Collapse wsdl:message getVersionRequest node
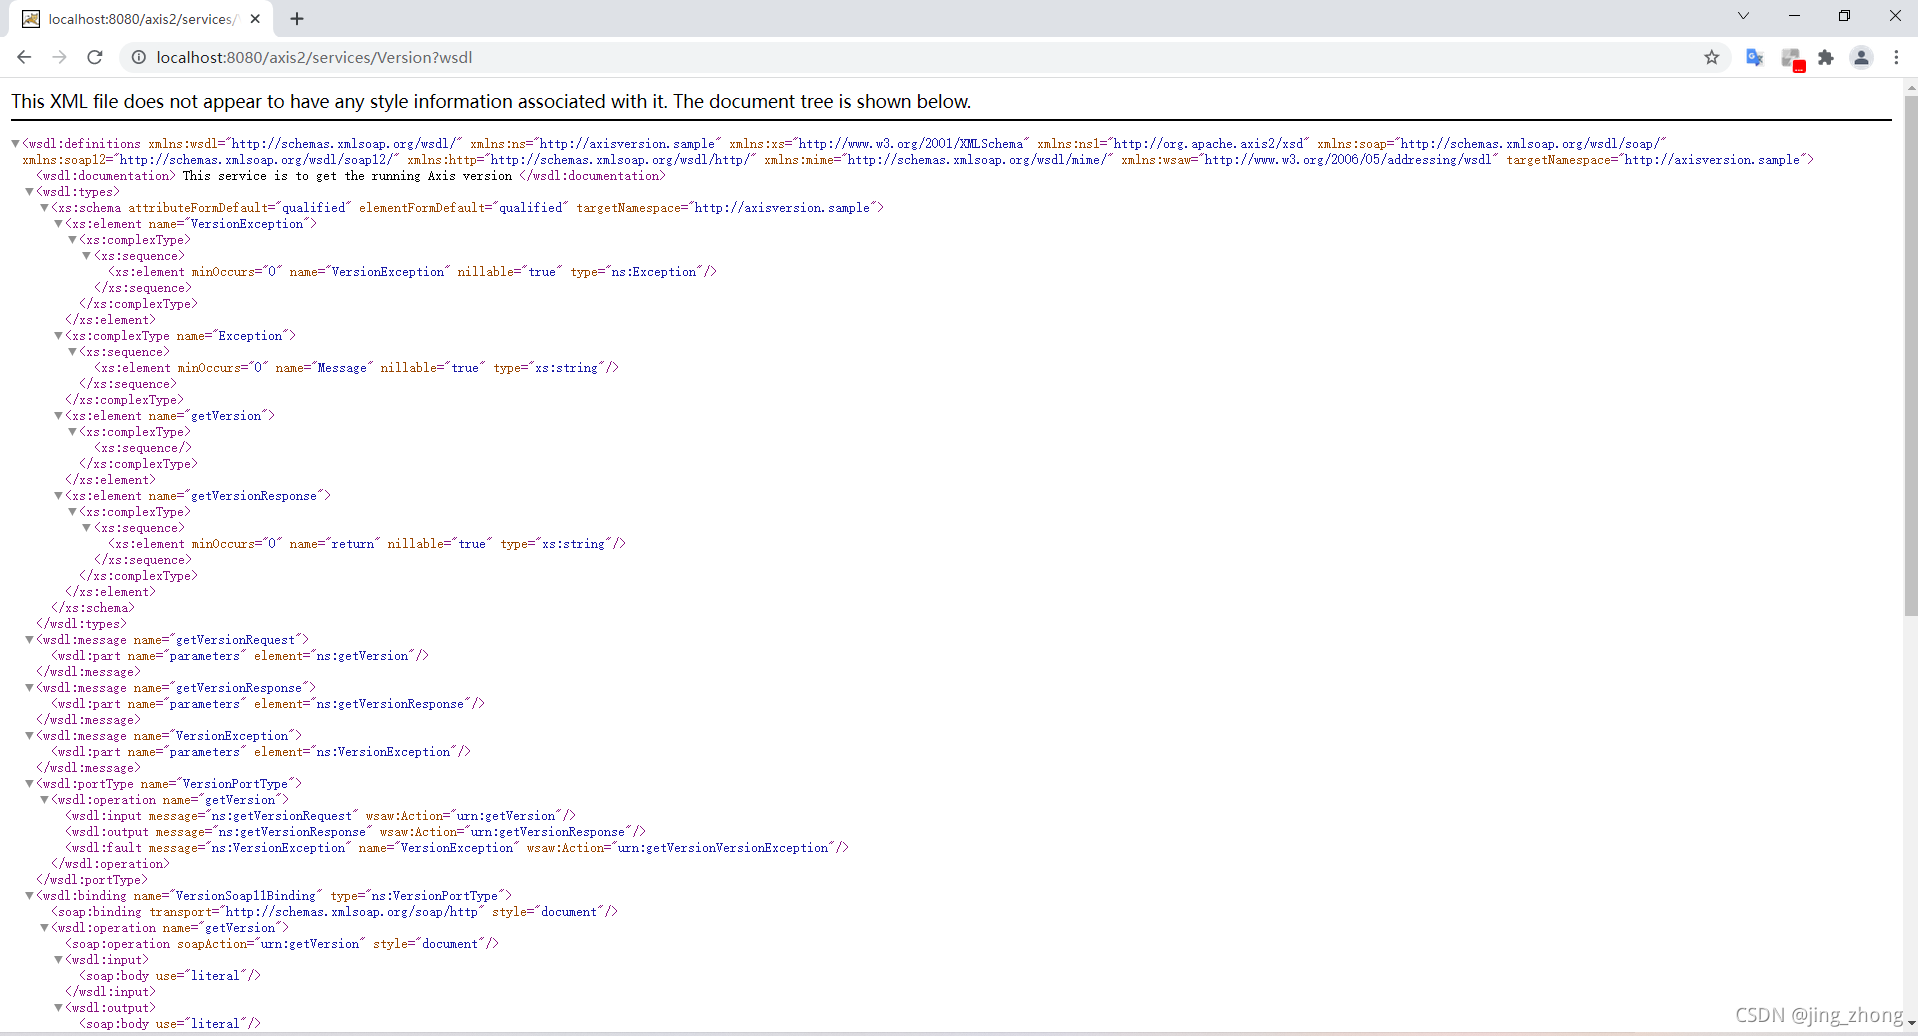This screenshot has height=1036, width=1918. coord(29,640)
